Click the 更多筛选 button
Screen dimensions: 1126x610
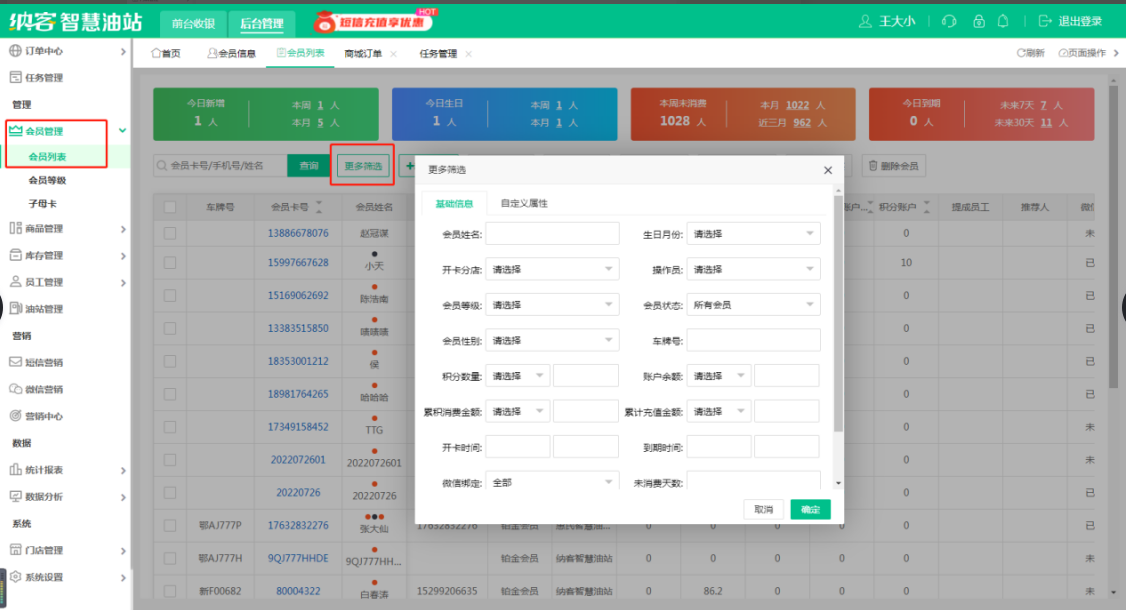tap(363, 166)
